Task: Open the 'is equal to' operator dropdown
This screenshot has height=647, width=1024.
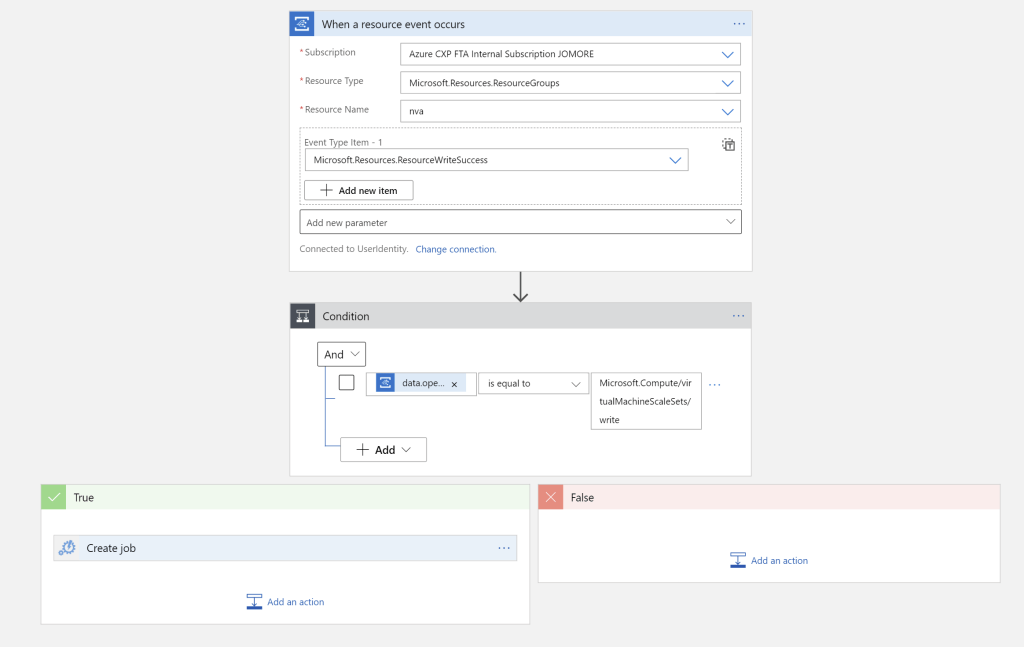Action: point(533,383)
